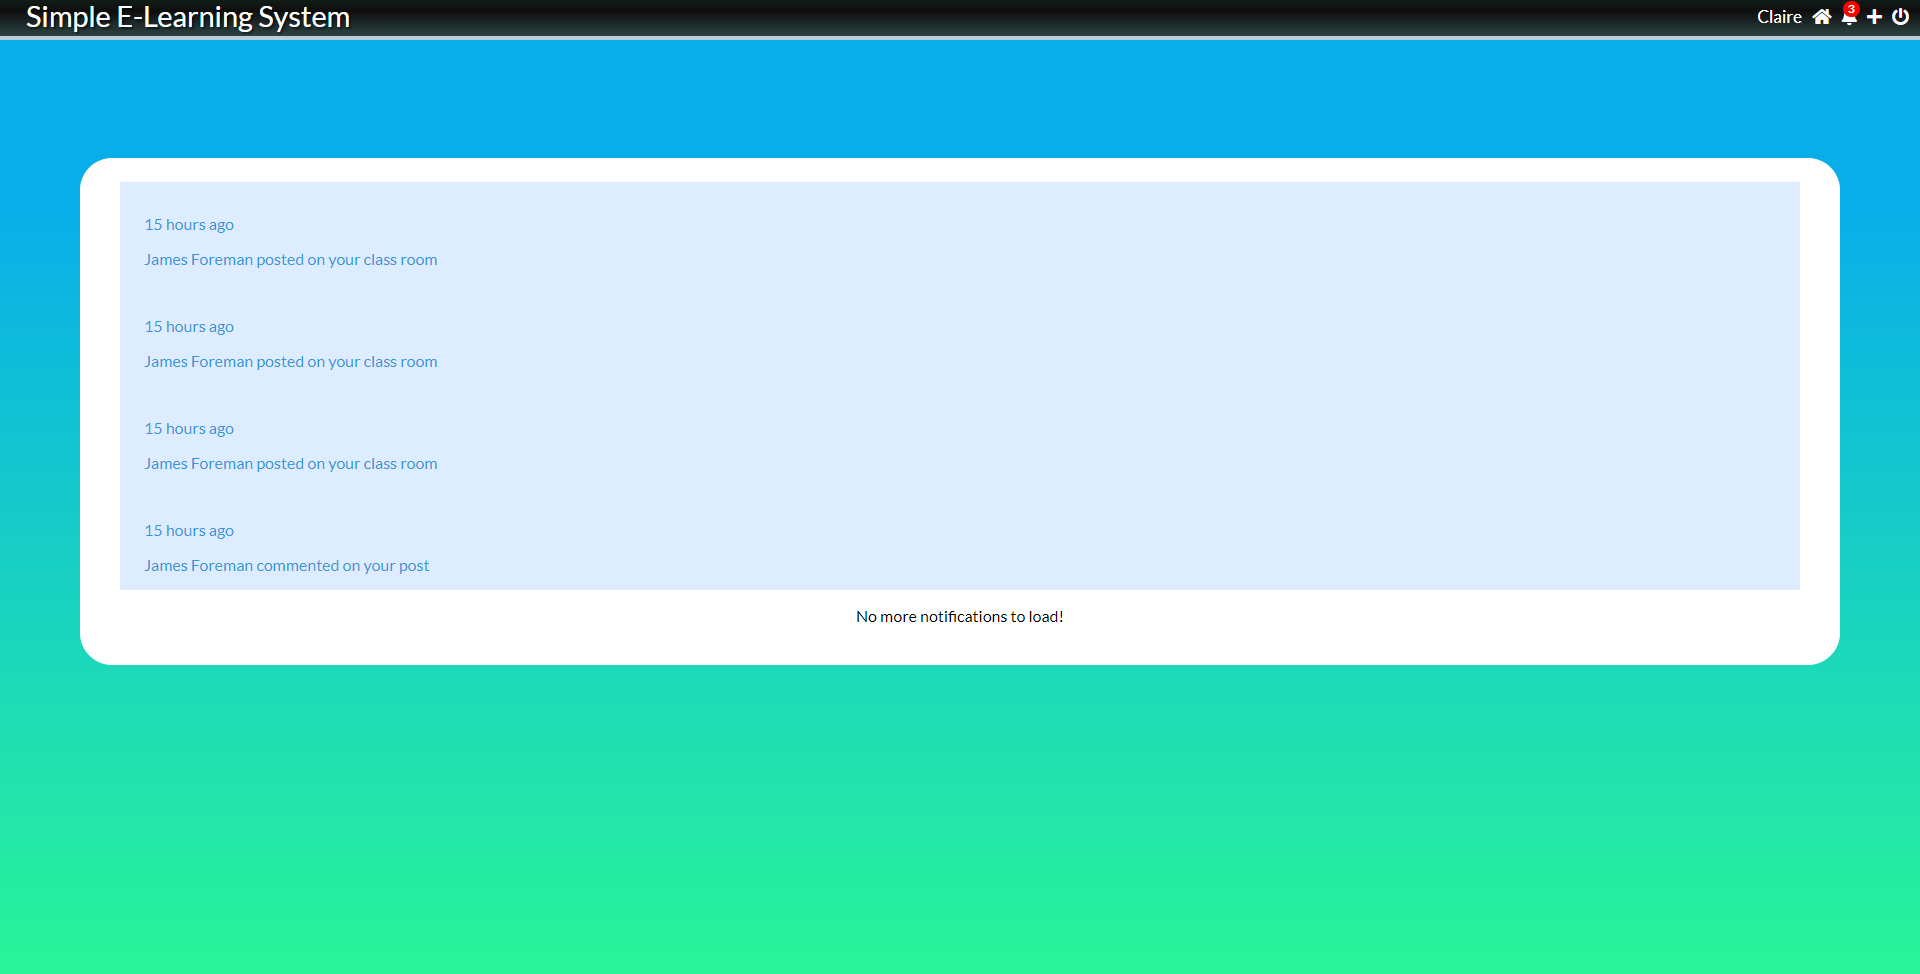Screen dimensions: 1920x974
Task: Click the red notification count badge
Action: point(1852,9)
